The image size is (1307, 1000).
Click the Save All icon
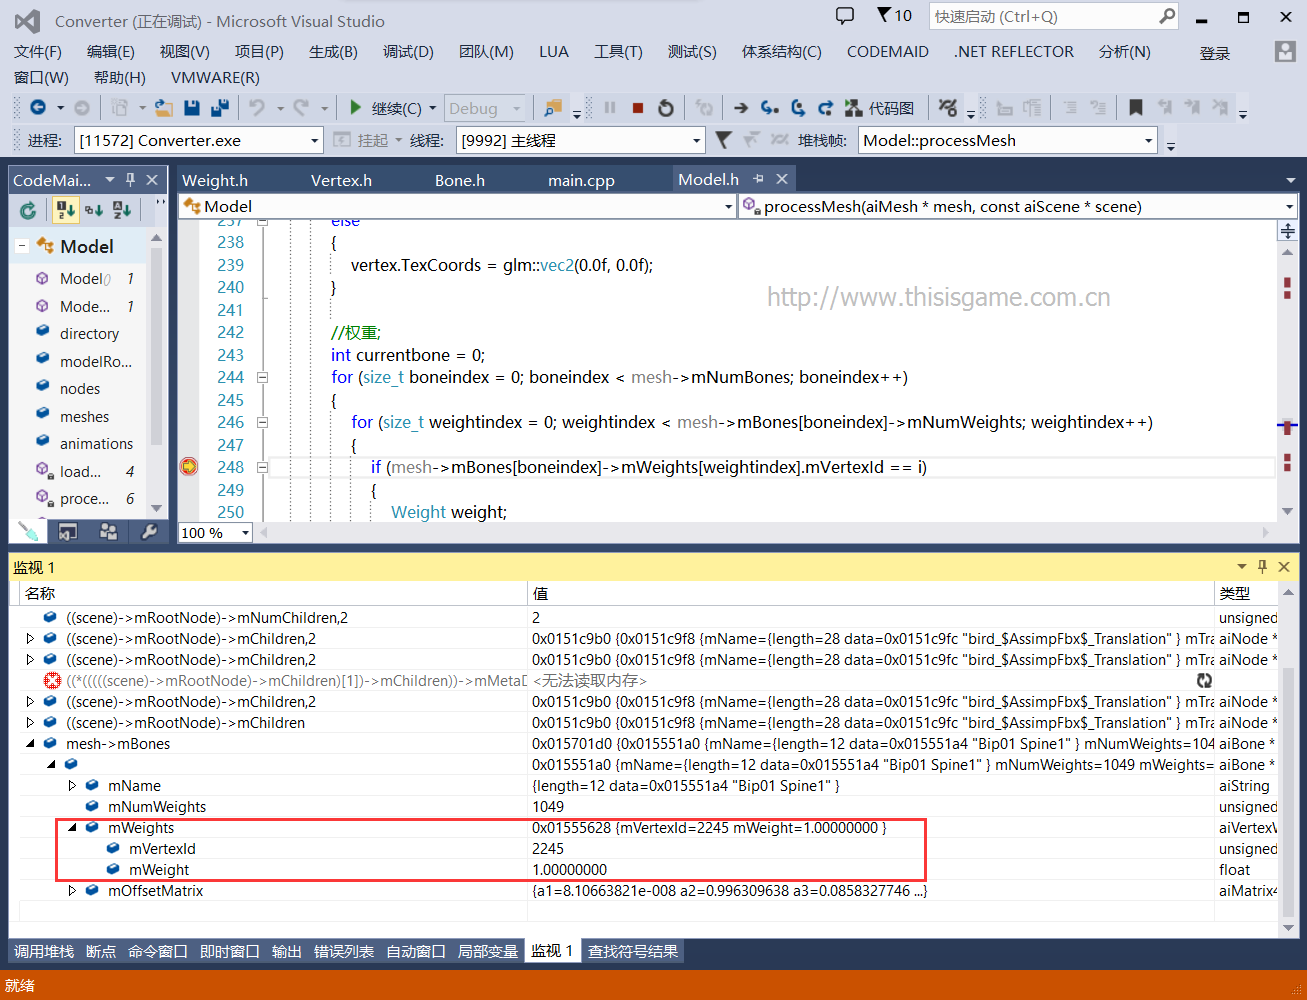tap(220, 108)
